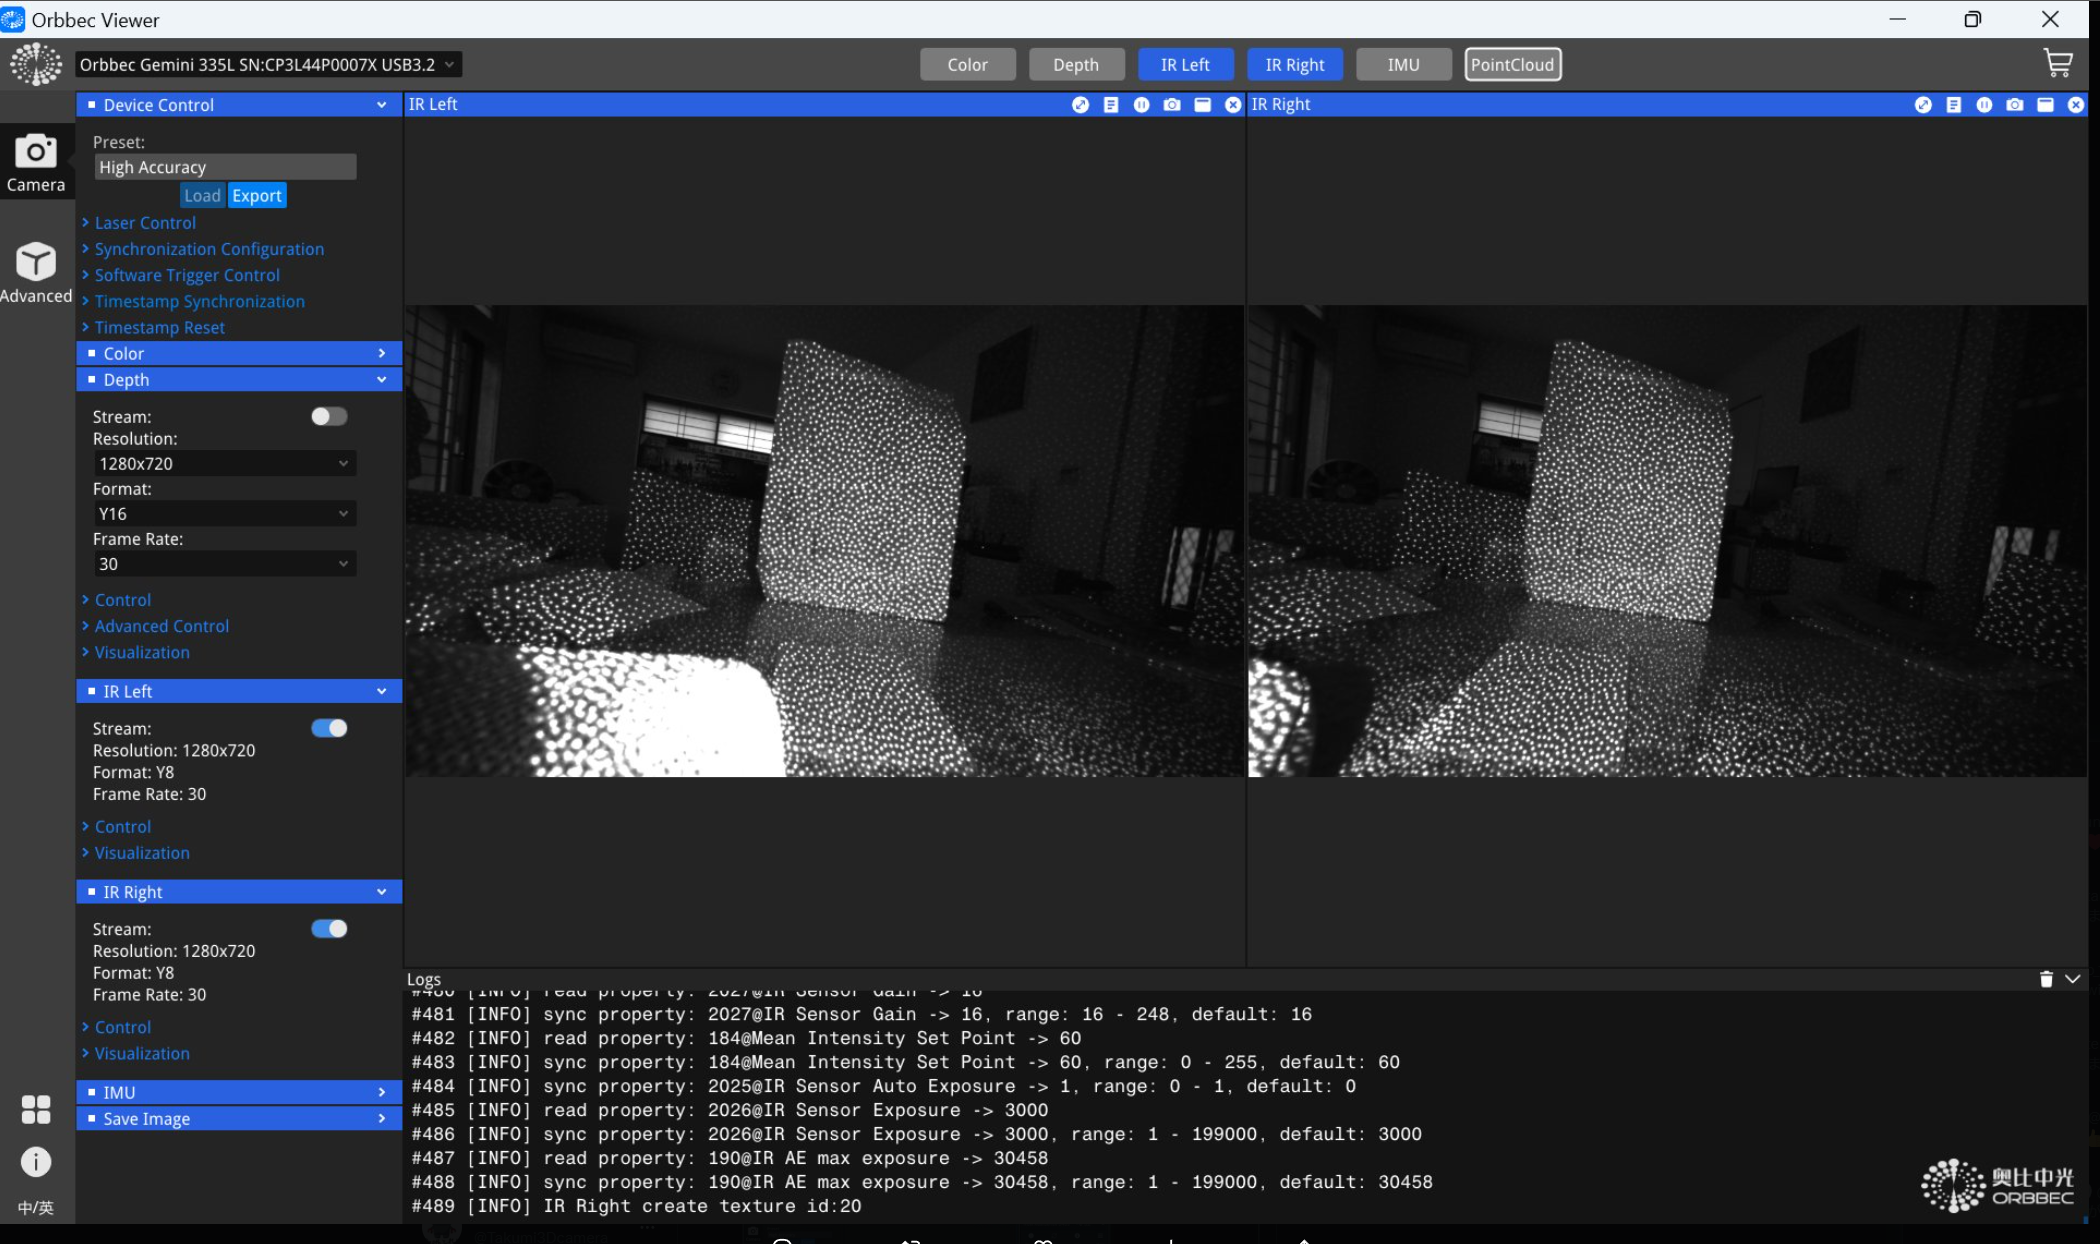Image resolution: width=2100 pixels, height=1244 pixels.
Task: Open the info about icon
Action: coord(36,1161)
